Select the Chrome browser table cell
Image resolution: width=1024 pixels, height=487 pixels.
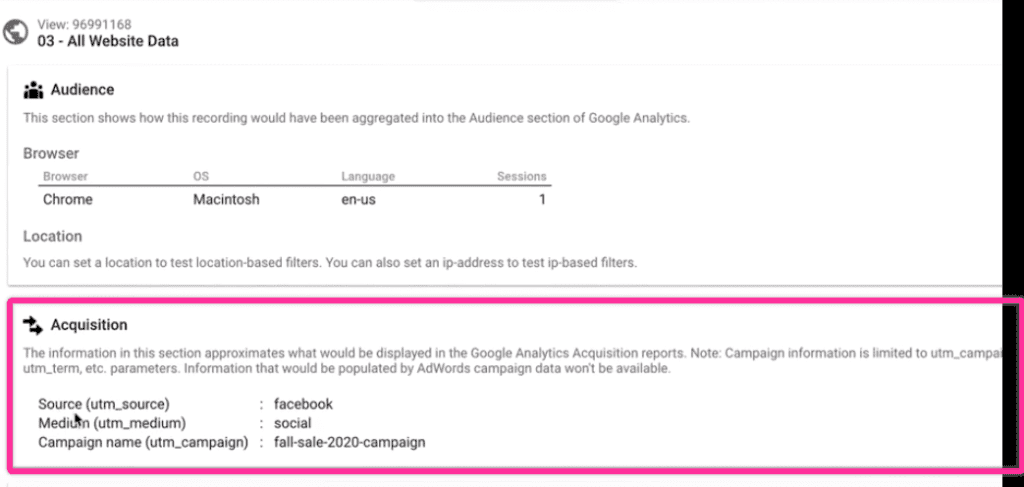pos(68,200)
